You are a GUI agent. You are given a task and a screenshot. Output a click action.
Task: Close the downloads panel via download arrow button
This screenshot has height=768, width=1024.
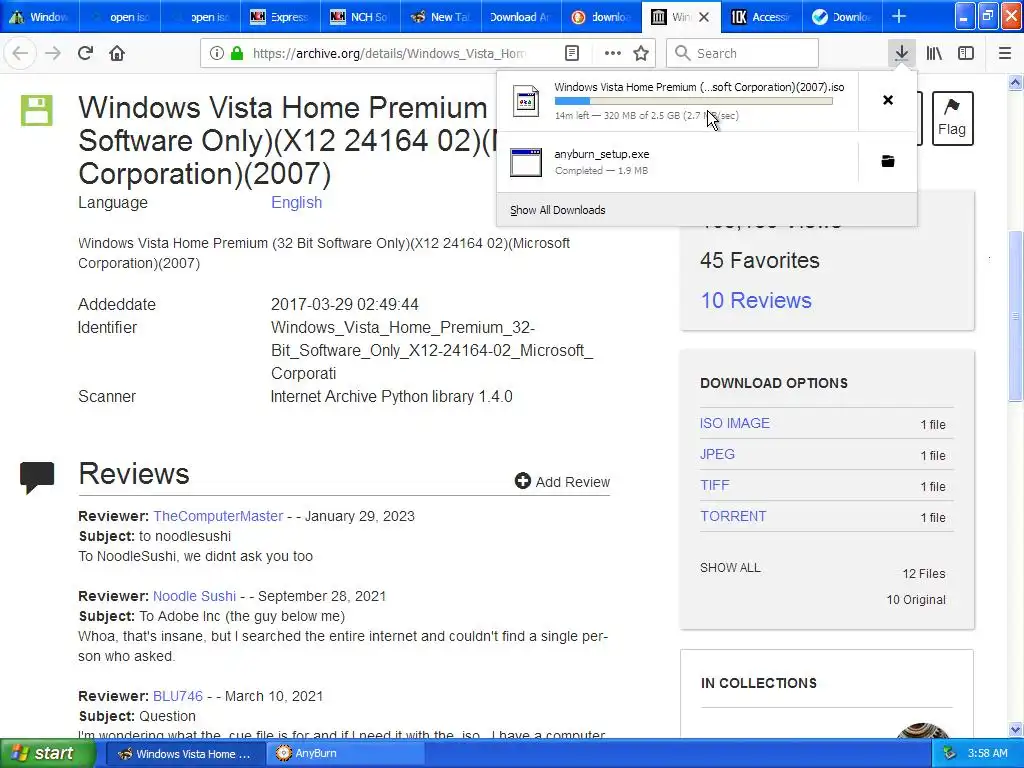(x=901, y=53)
